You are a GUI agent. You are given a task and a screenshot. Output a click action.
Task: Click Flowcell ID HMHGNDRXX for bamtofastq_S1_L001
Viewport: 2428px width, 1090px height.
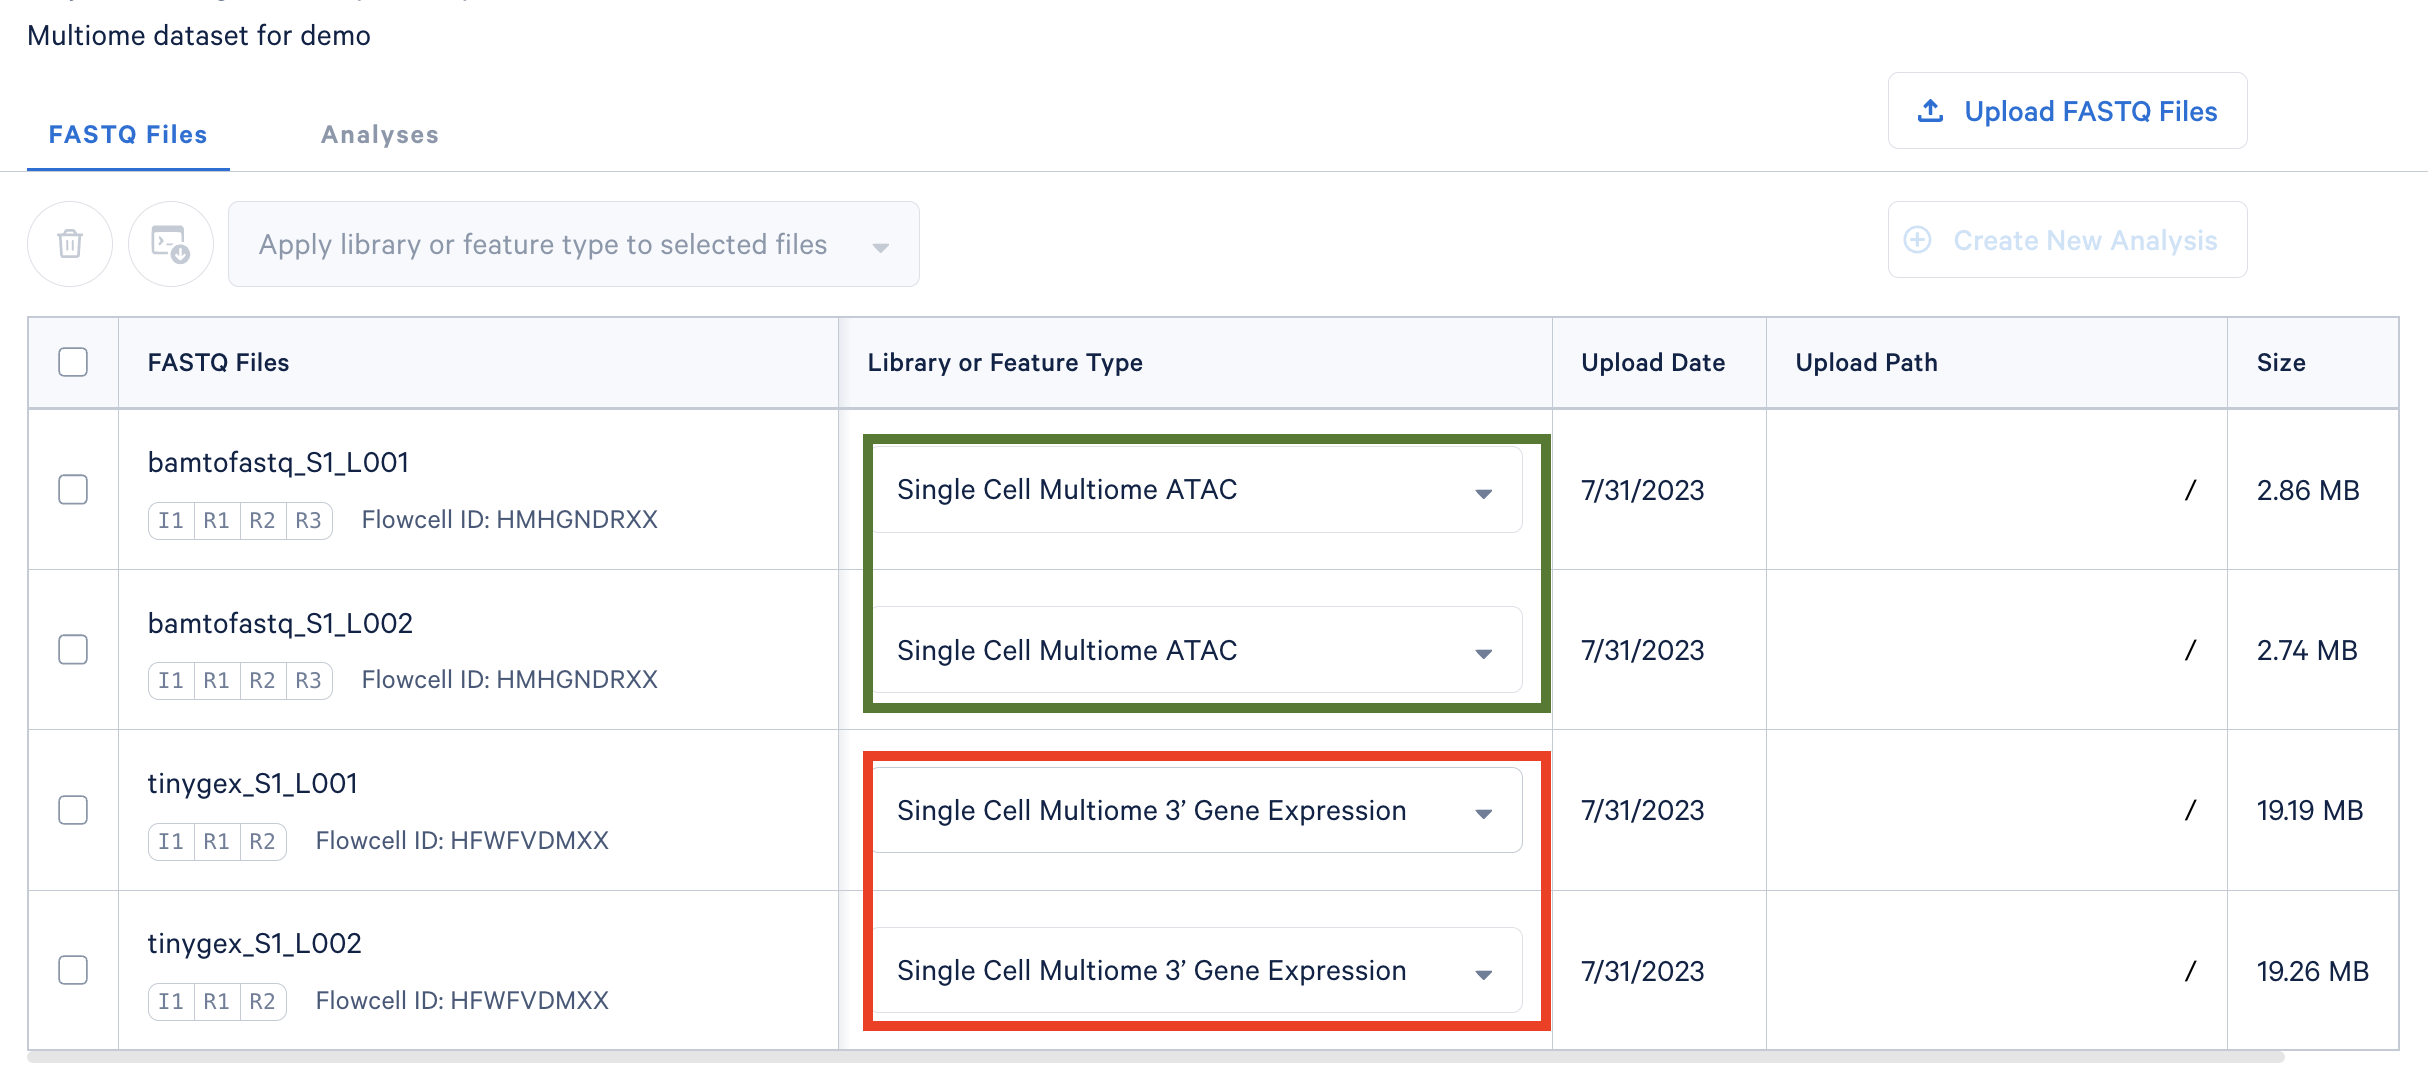click(510, 520)
